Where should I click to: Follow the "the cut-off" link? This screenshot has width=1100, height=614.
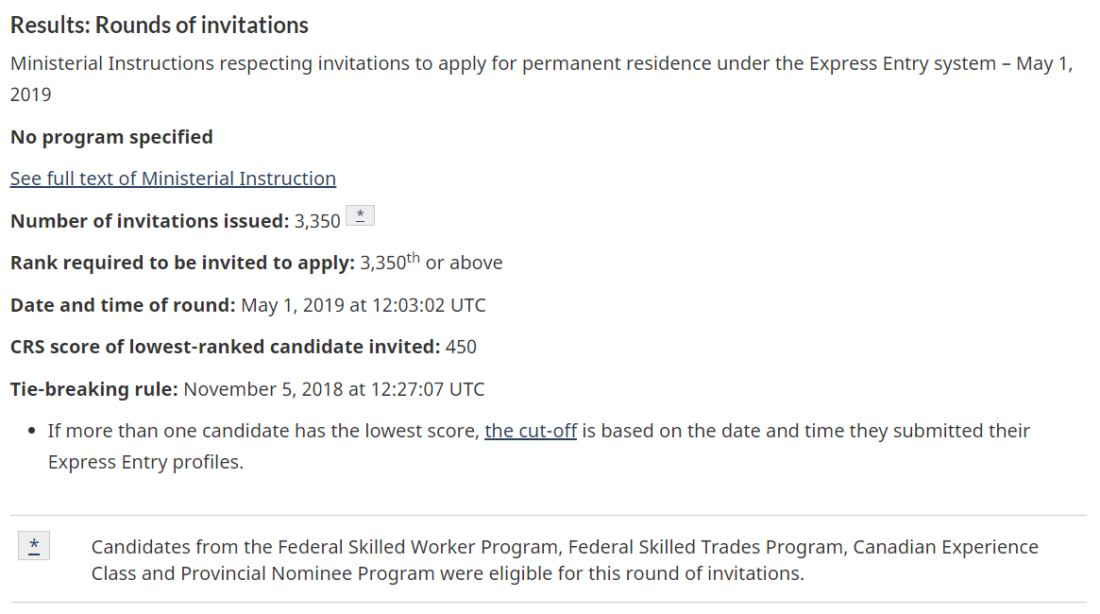click(530, 431)
